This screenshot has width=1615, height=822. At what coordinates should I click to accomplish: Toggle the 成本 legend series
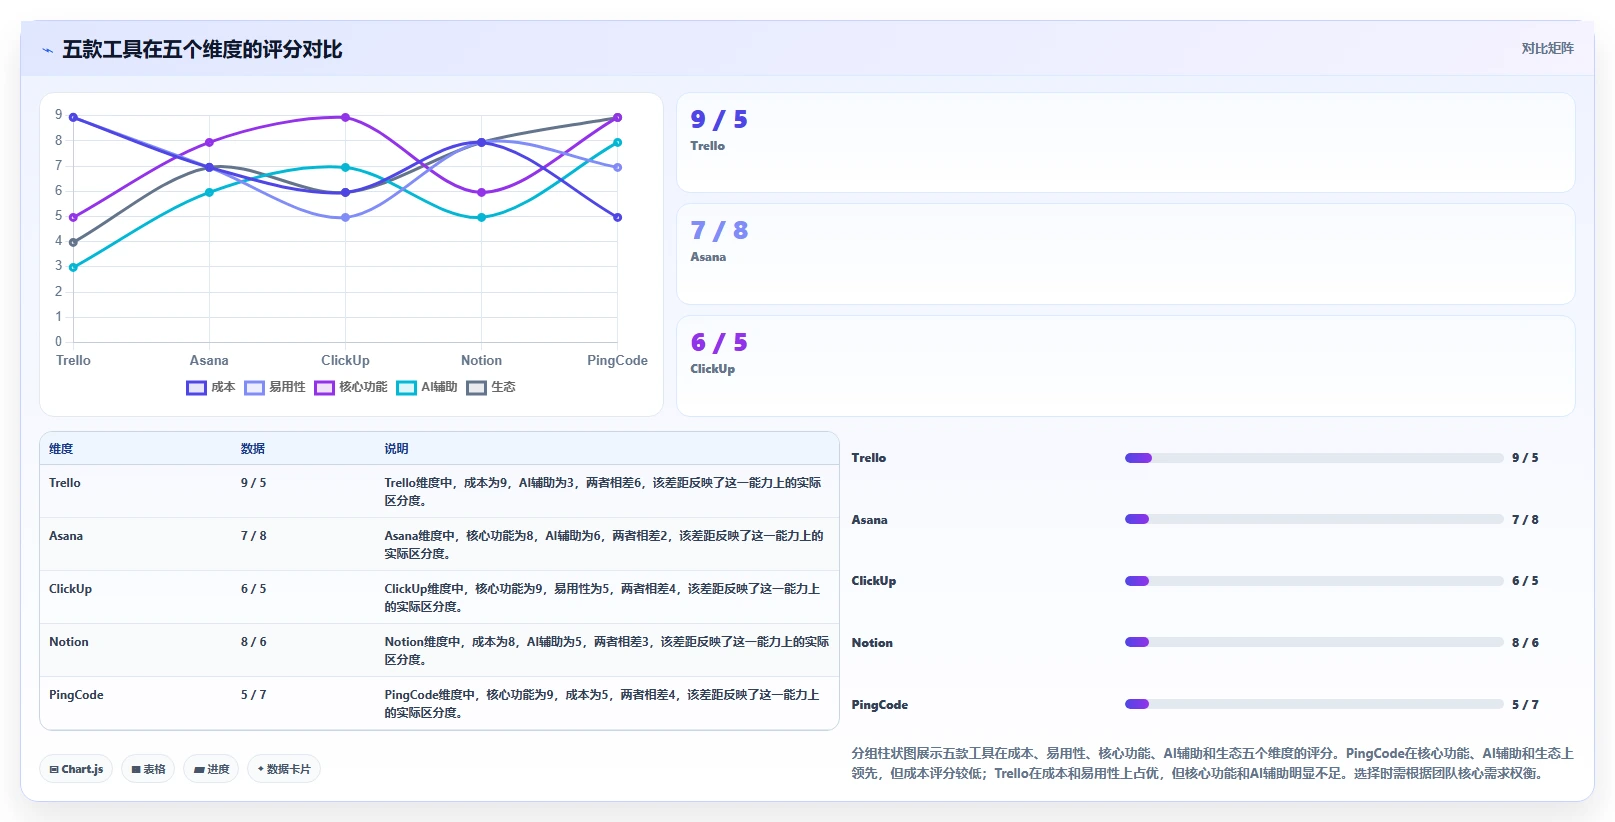tap(211, 387)
